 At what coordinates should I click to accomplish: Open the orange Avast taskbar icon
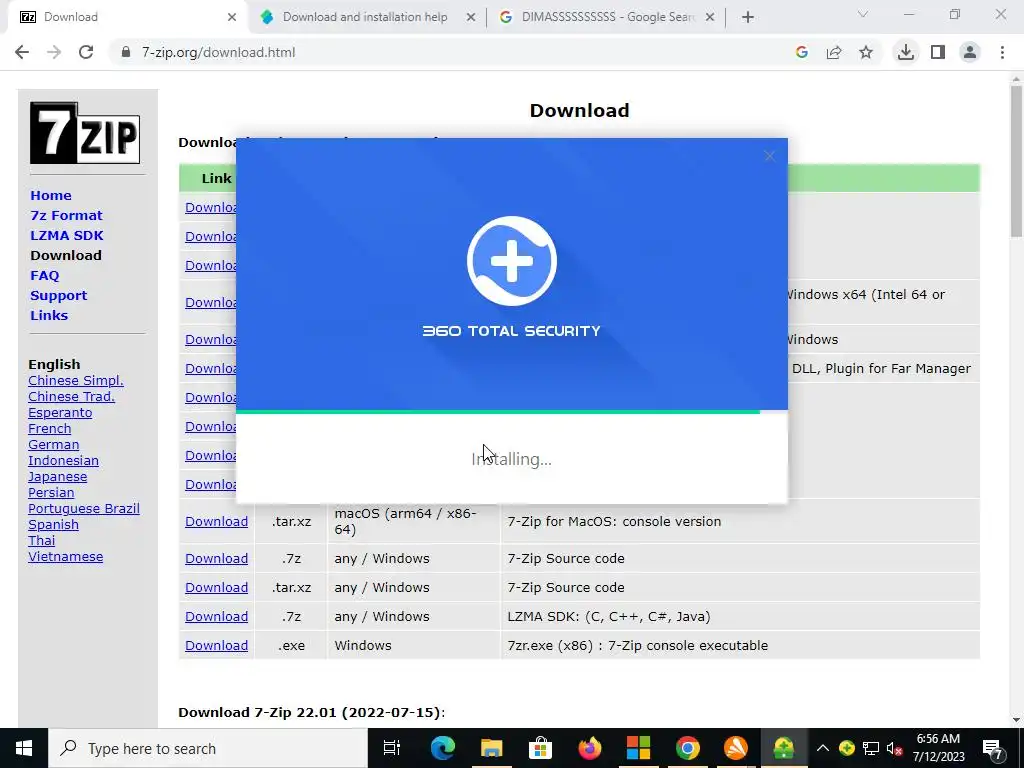[x=736, y=748]
